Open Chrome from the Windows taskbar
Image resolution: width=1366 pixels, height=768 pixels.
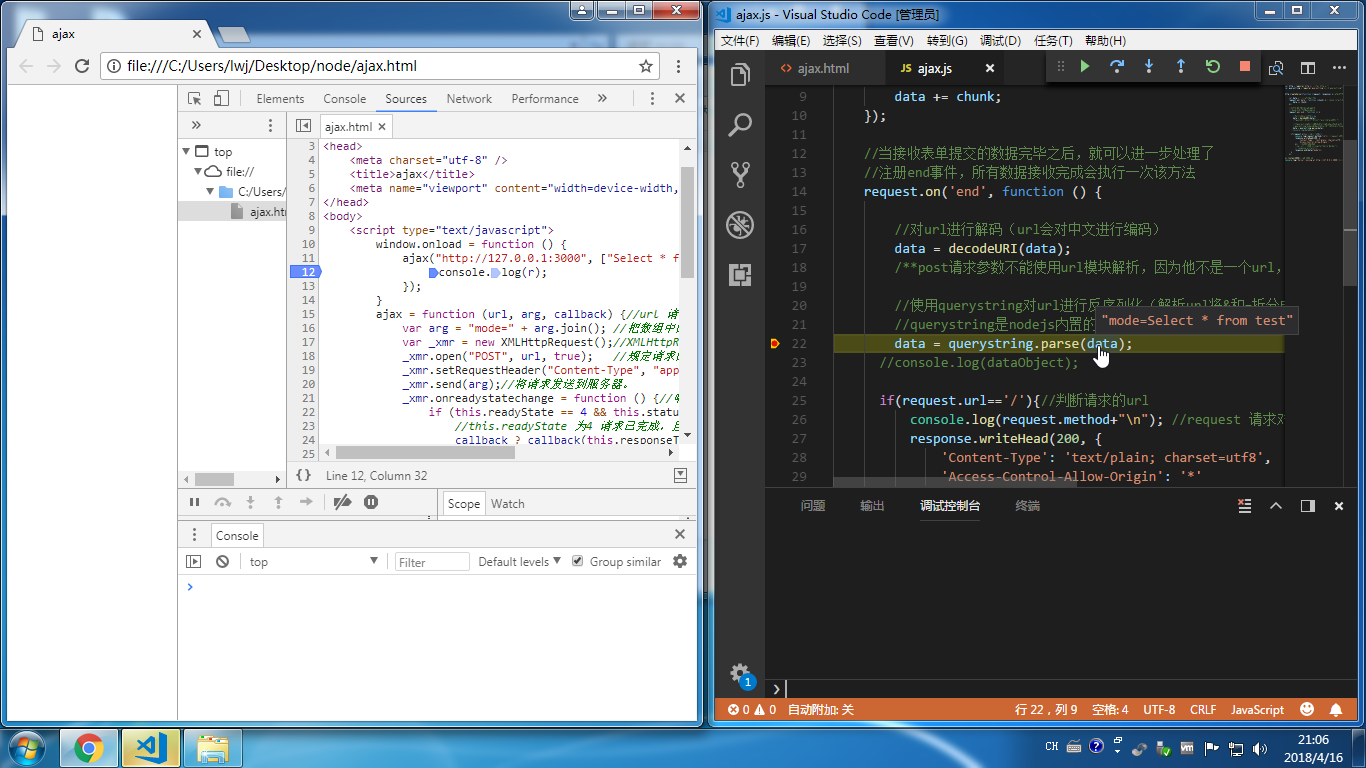click(x=89, y=748)
